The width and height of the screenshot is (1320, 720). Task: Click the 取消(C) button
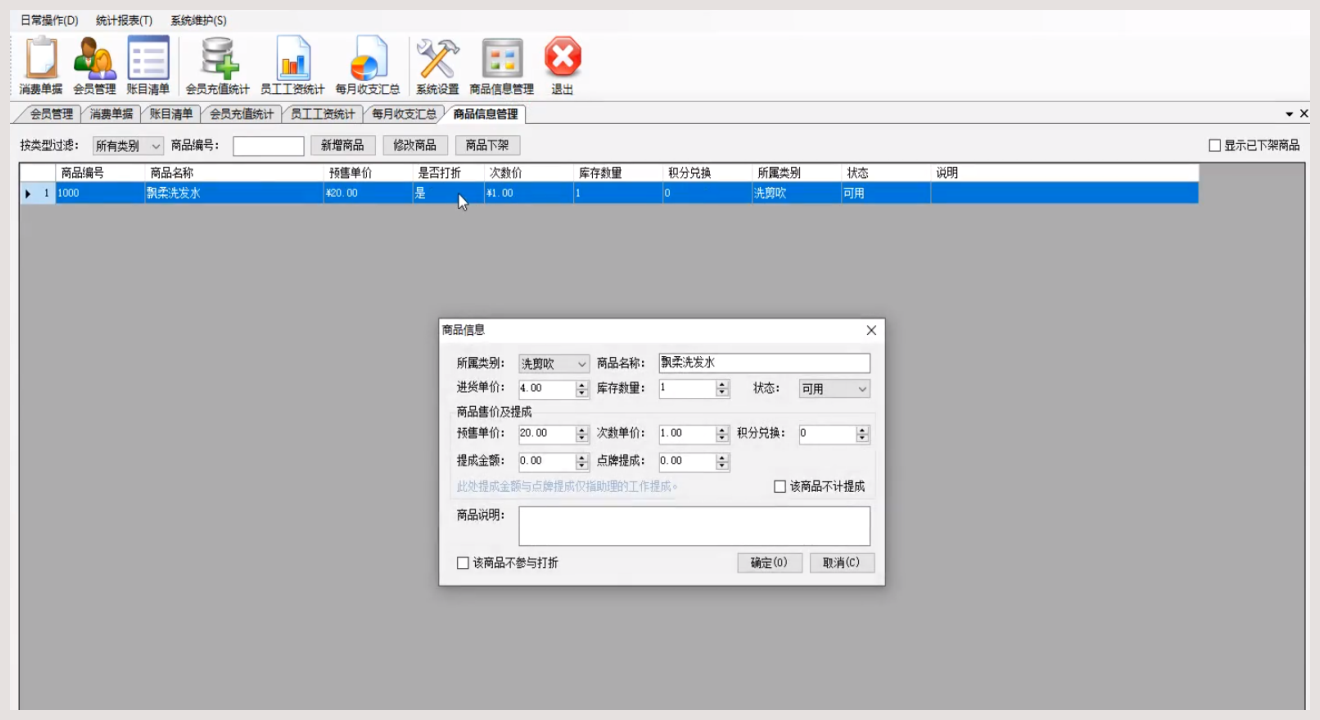(x=842, y=563)
